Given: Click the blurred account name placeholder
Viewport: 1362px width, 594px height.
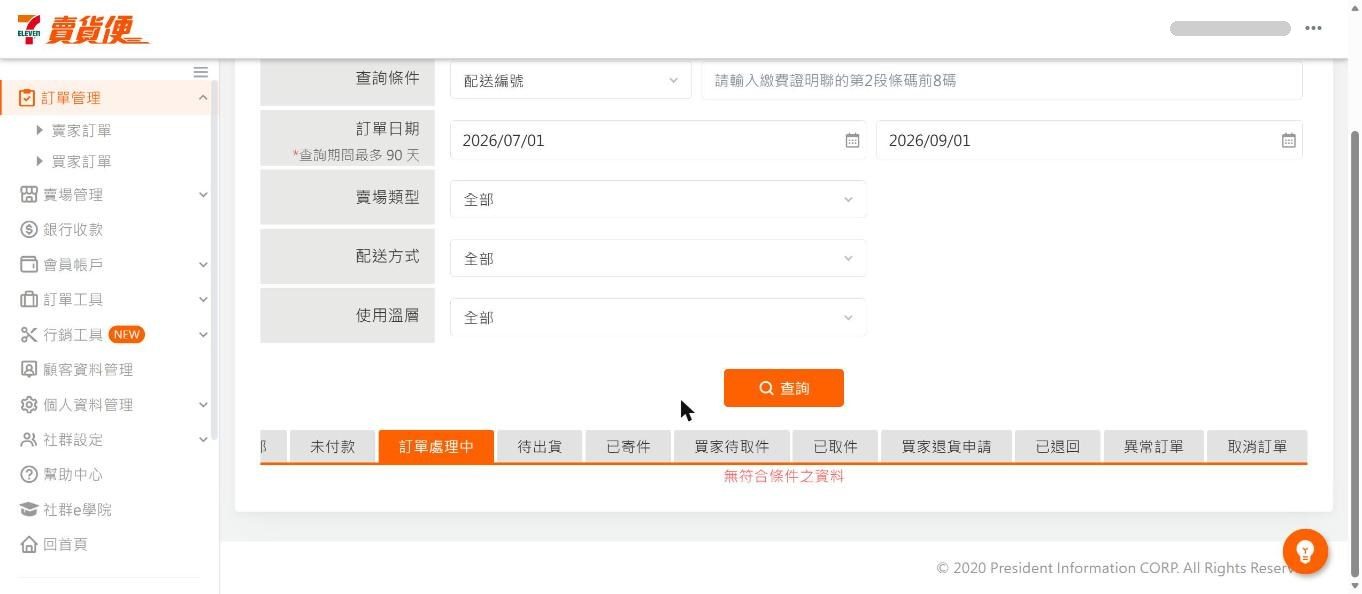Looking at the screenshot, I should [1230, 28].
